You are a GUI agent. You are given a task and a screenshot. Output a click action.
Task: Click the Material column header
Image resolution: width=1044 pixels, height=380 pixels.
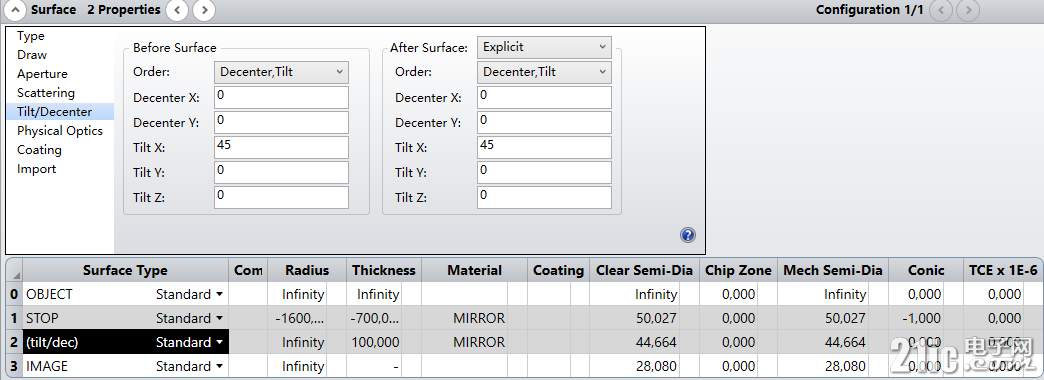(474, 270)
